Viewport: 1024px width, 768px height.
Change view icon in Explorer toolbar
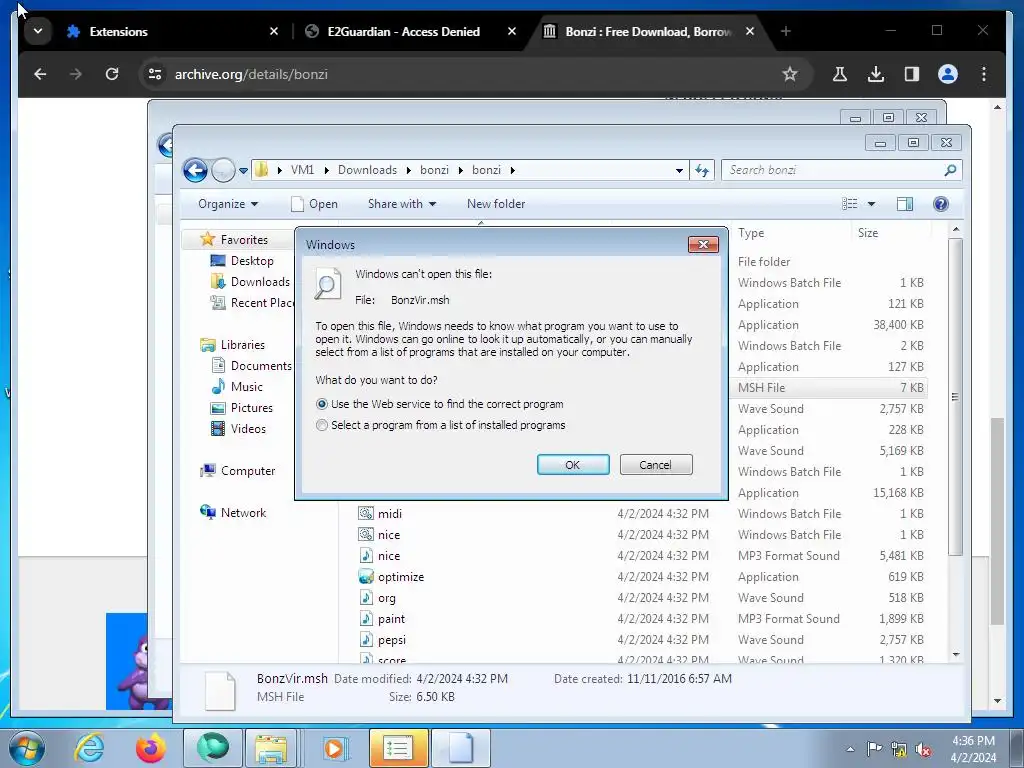(850, 204)
